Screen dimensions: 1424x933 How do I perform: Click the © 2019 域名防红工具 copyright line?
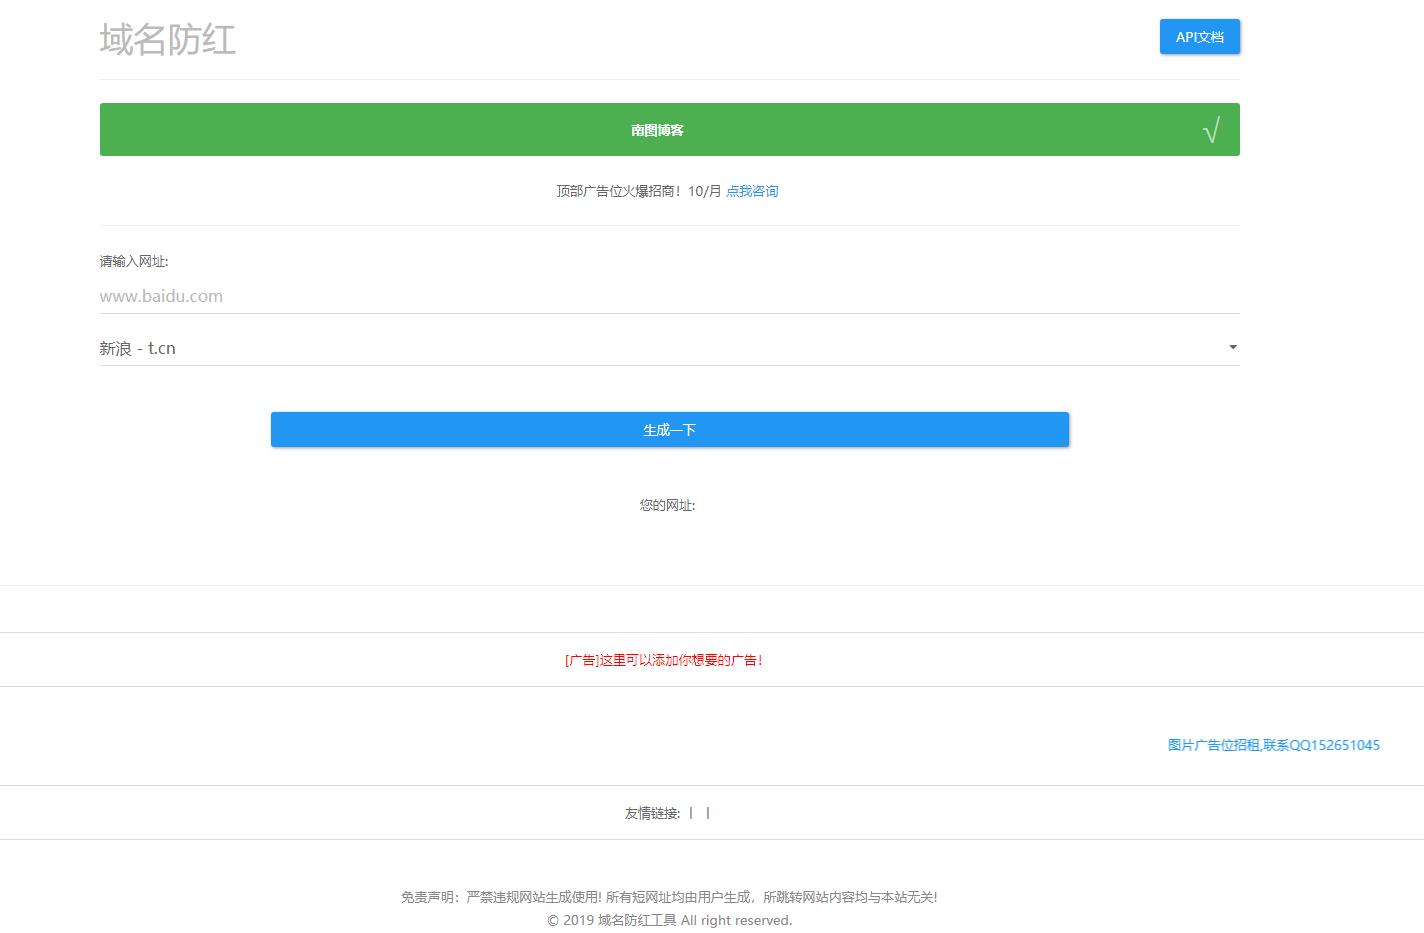coord(669,920)
